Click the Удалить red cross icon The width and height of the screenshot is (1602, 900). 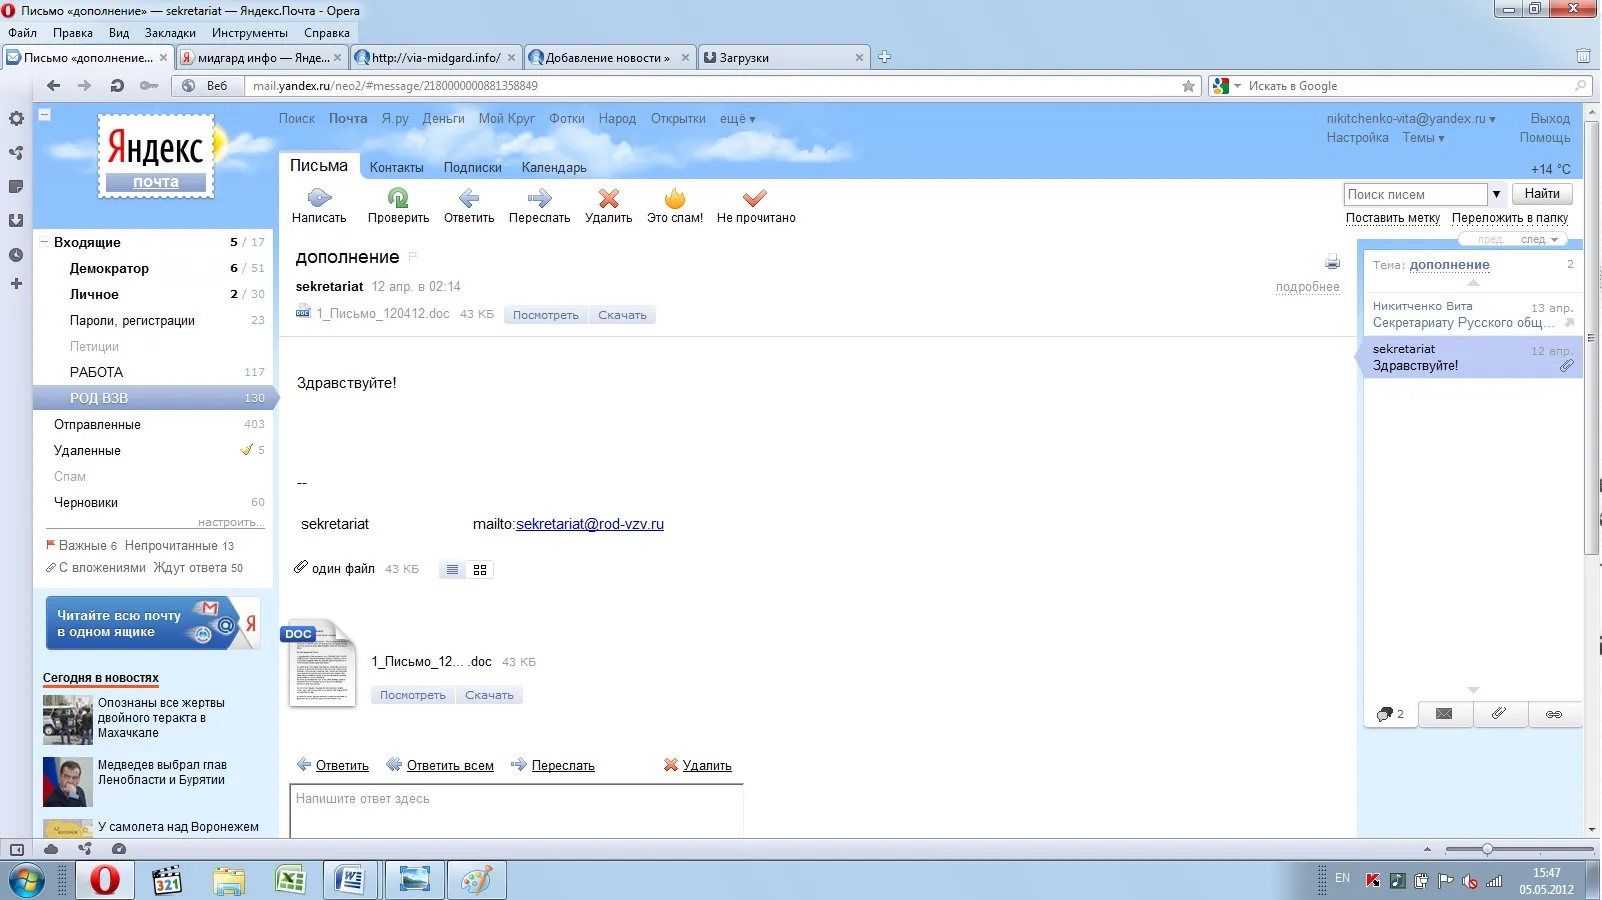click(609, 198)
